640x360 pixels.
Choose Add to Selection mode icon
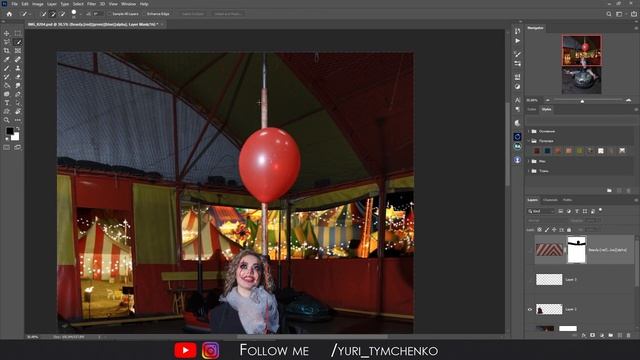pos(53,14)
